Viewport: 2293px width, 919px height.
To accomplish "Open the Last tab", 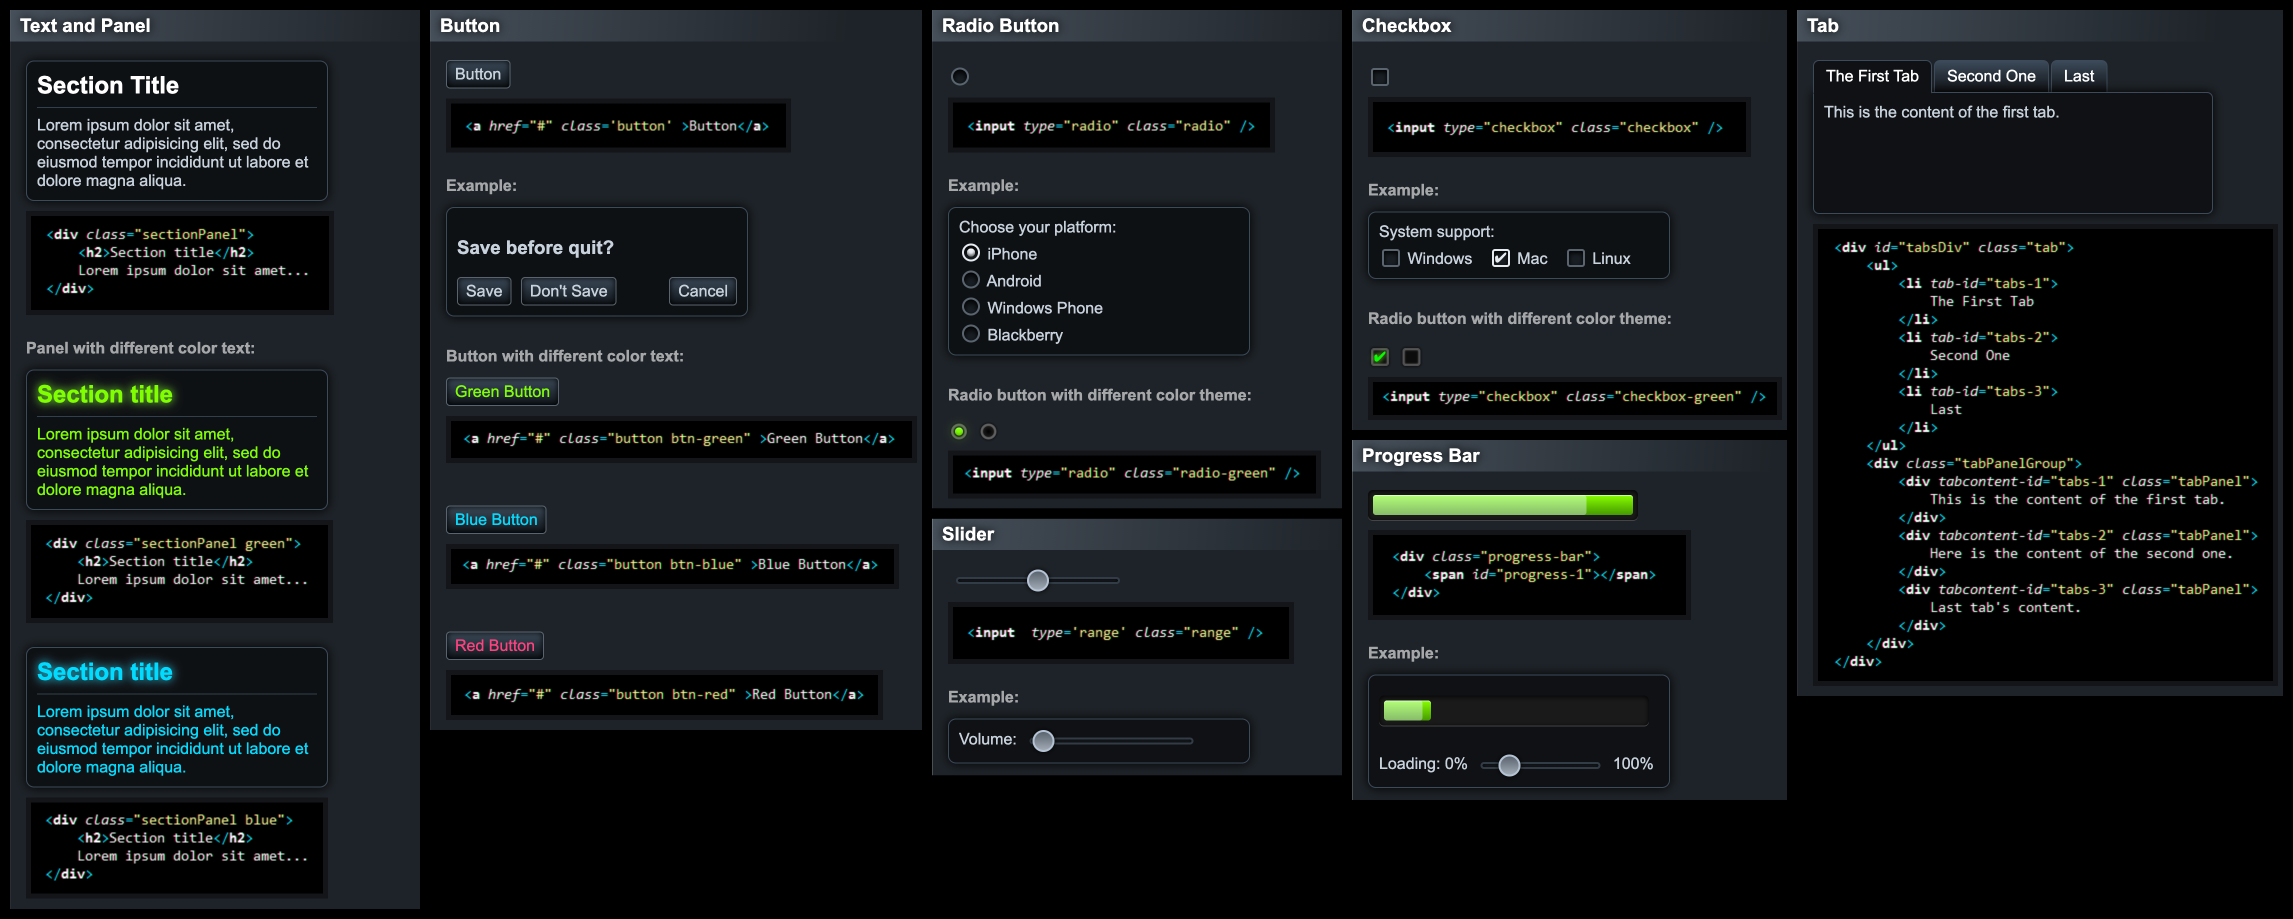I will [2078, 76].
